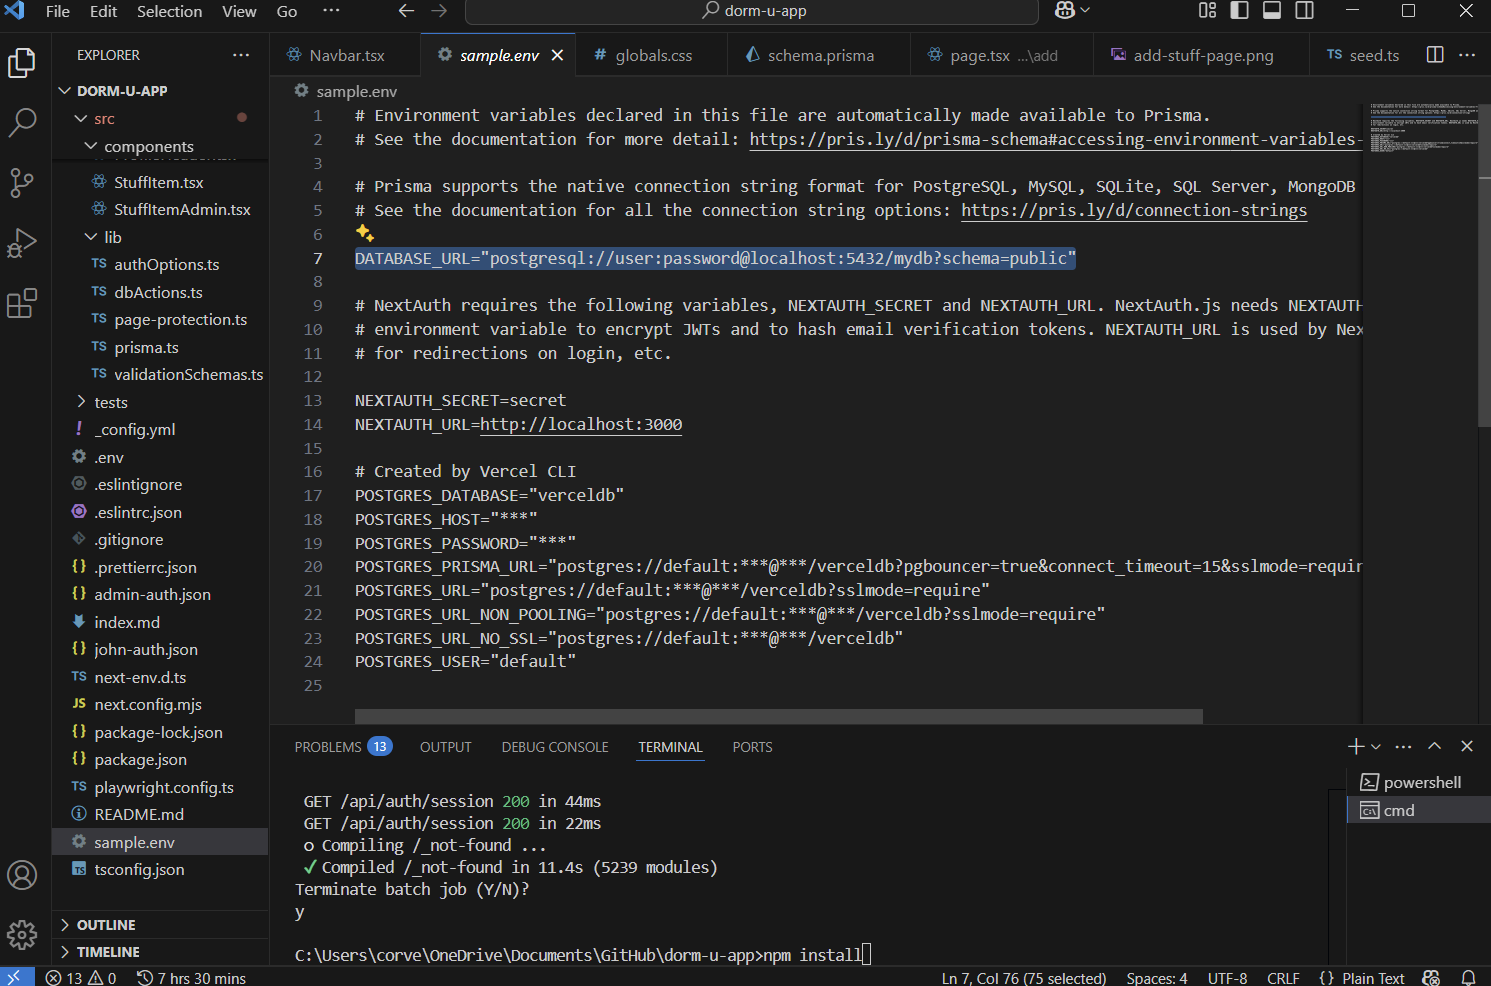Click the editor horizontal scrollbar
The height and width of the screenshot is (986, 1491).
[x=779, y=716]
